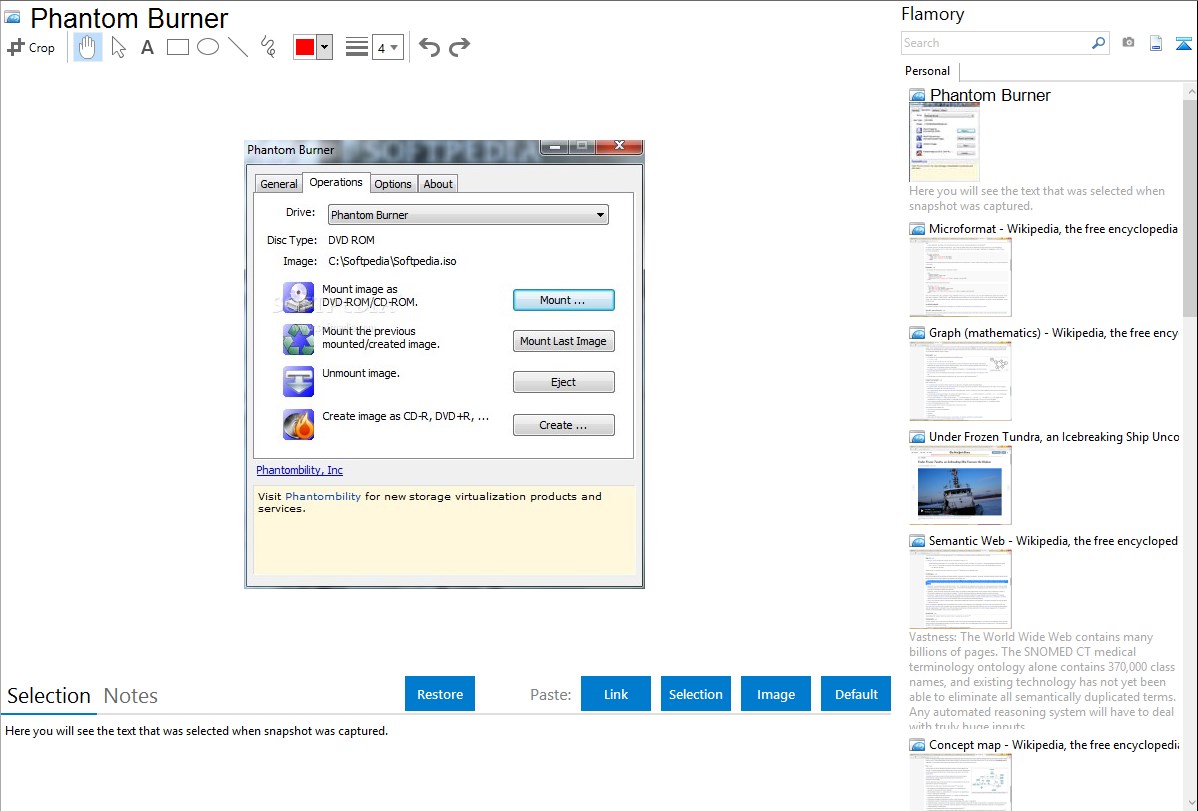Click the Eject button
The height and width of the screenshot is (811, 1198).
click(563, 382)
